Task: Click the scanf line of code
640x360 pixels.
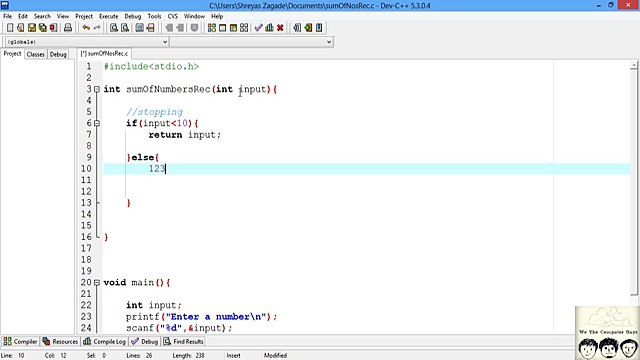Action: pyautogui.click(x=179, y=328)
